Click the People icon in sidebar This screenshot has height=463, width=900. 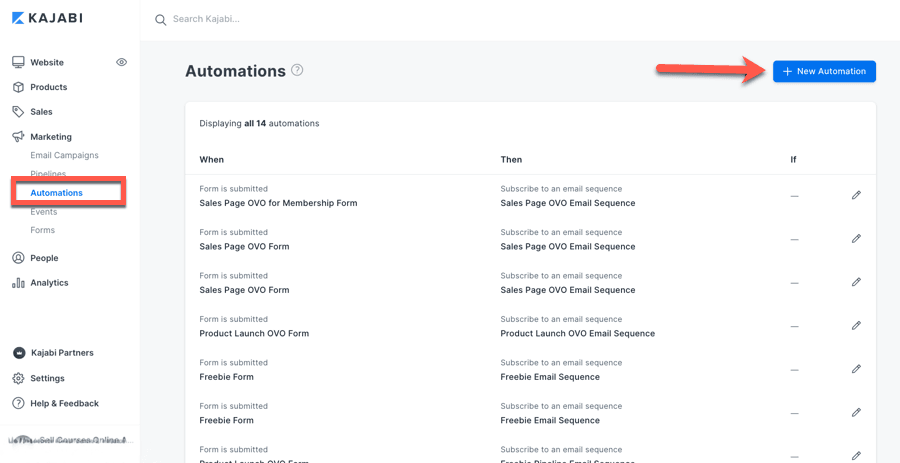pyautogui.click(x=18, y=258)
